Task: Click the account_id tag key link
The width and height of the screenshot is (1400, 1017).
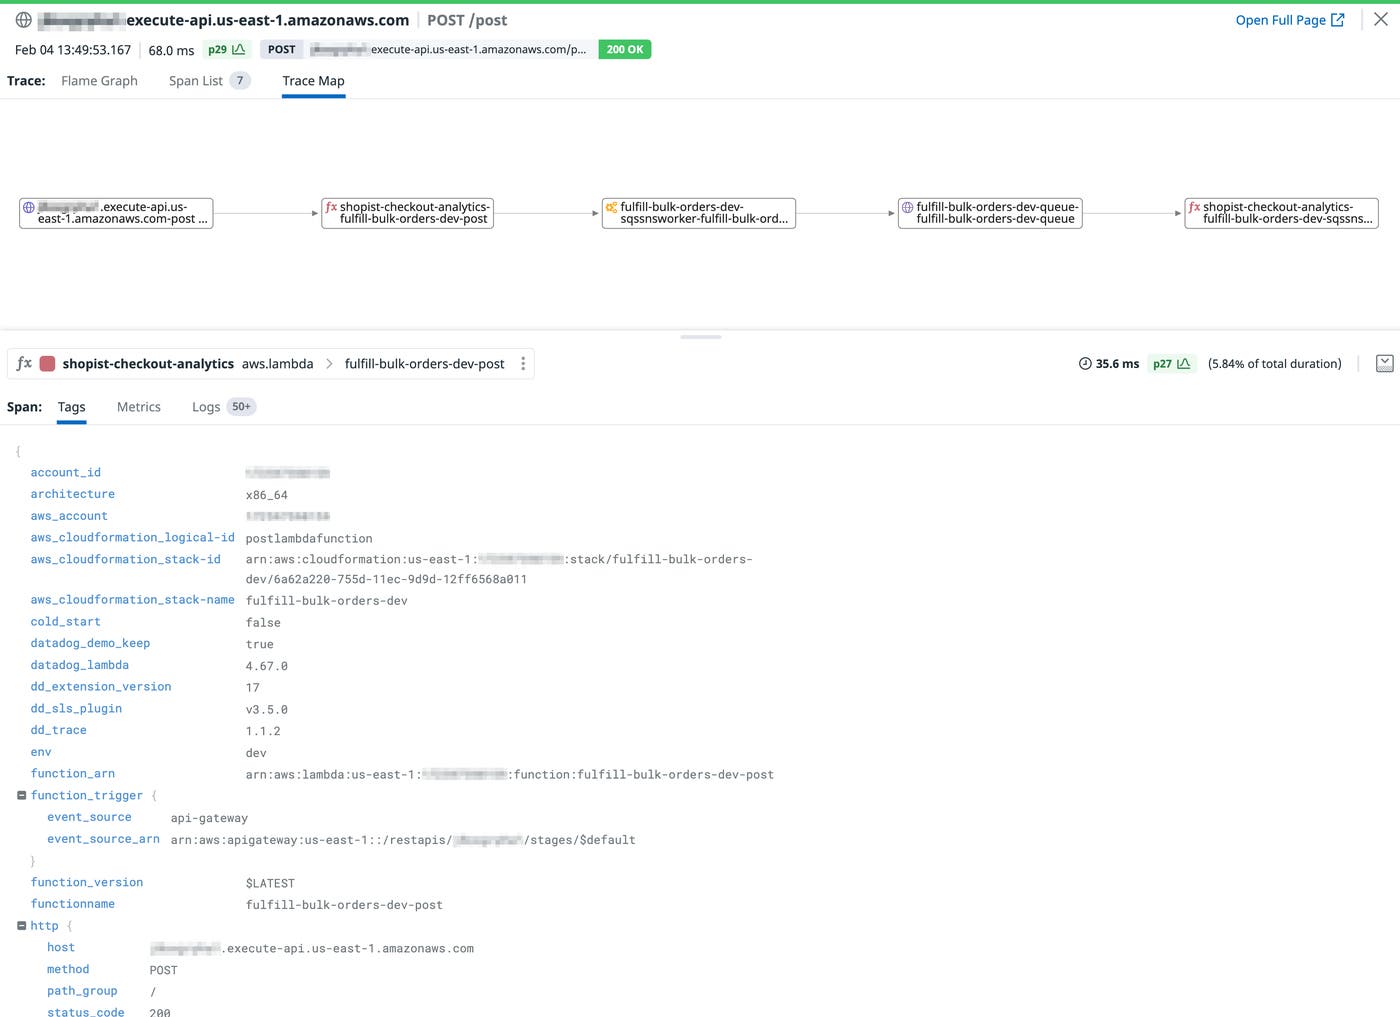Action: point(65,472)
